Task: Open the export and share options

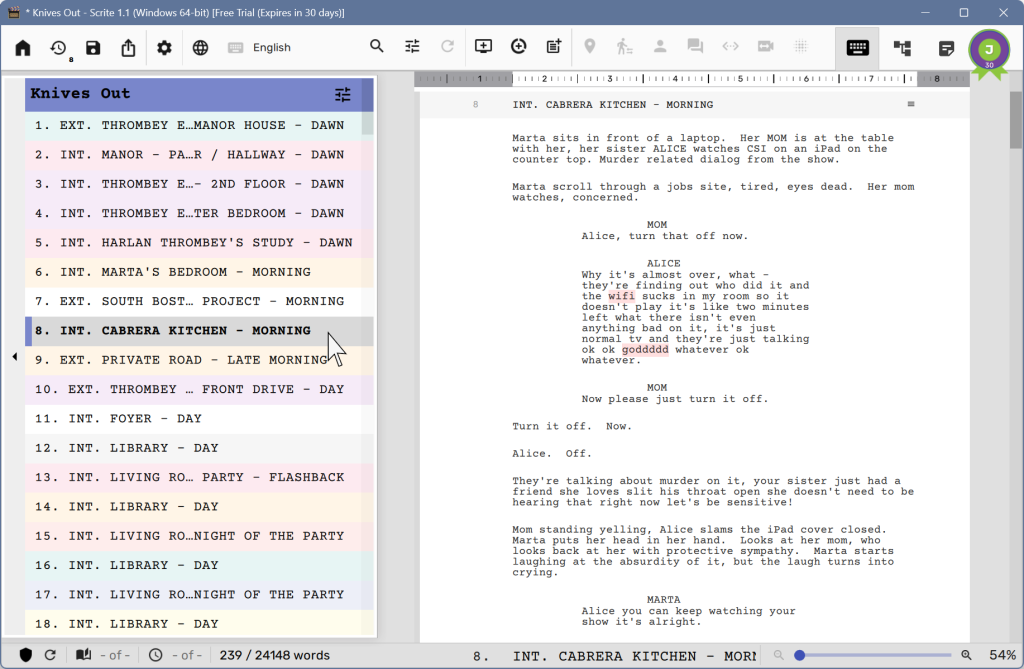Action: click(128, 46)
